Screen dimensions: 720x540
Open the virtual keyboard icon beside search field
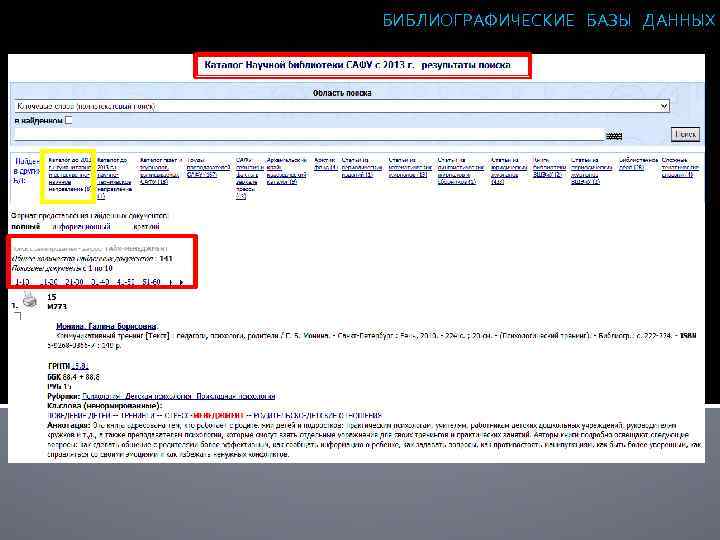pos(614,136)
